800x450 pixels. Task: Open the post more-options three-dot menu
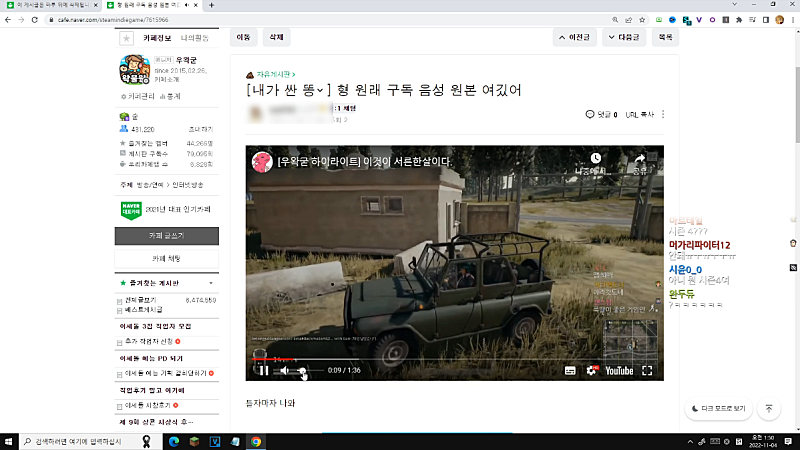click(663, 114)
